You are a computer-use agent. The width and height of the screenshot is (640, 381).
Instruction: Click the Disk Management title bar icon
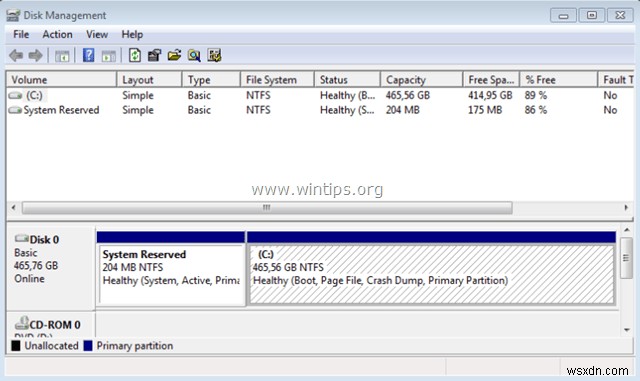[x=13, y=16]
